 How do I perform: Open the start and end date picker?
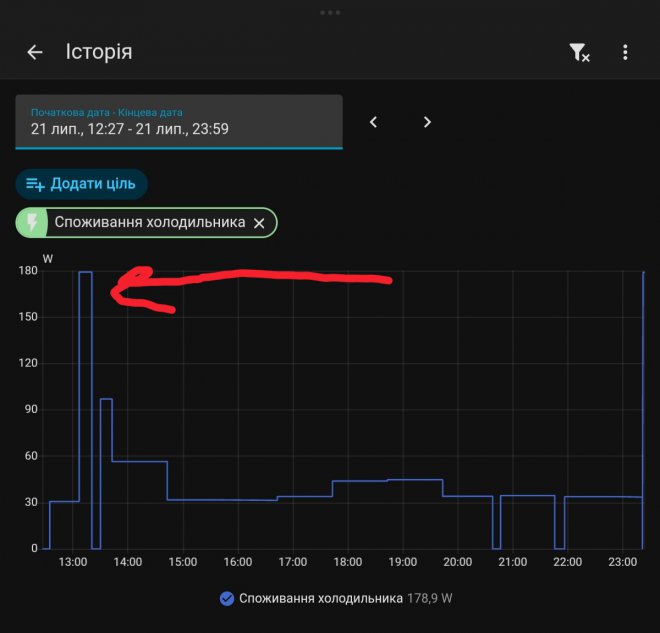click(x=179, y=122)
